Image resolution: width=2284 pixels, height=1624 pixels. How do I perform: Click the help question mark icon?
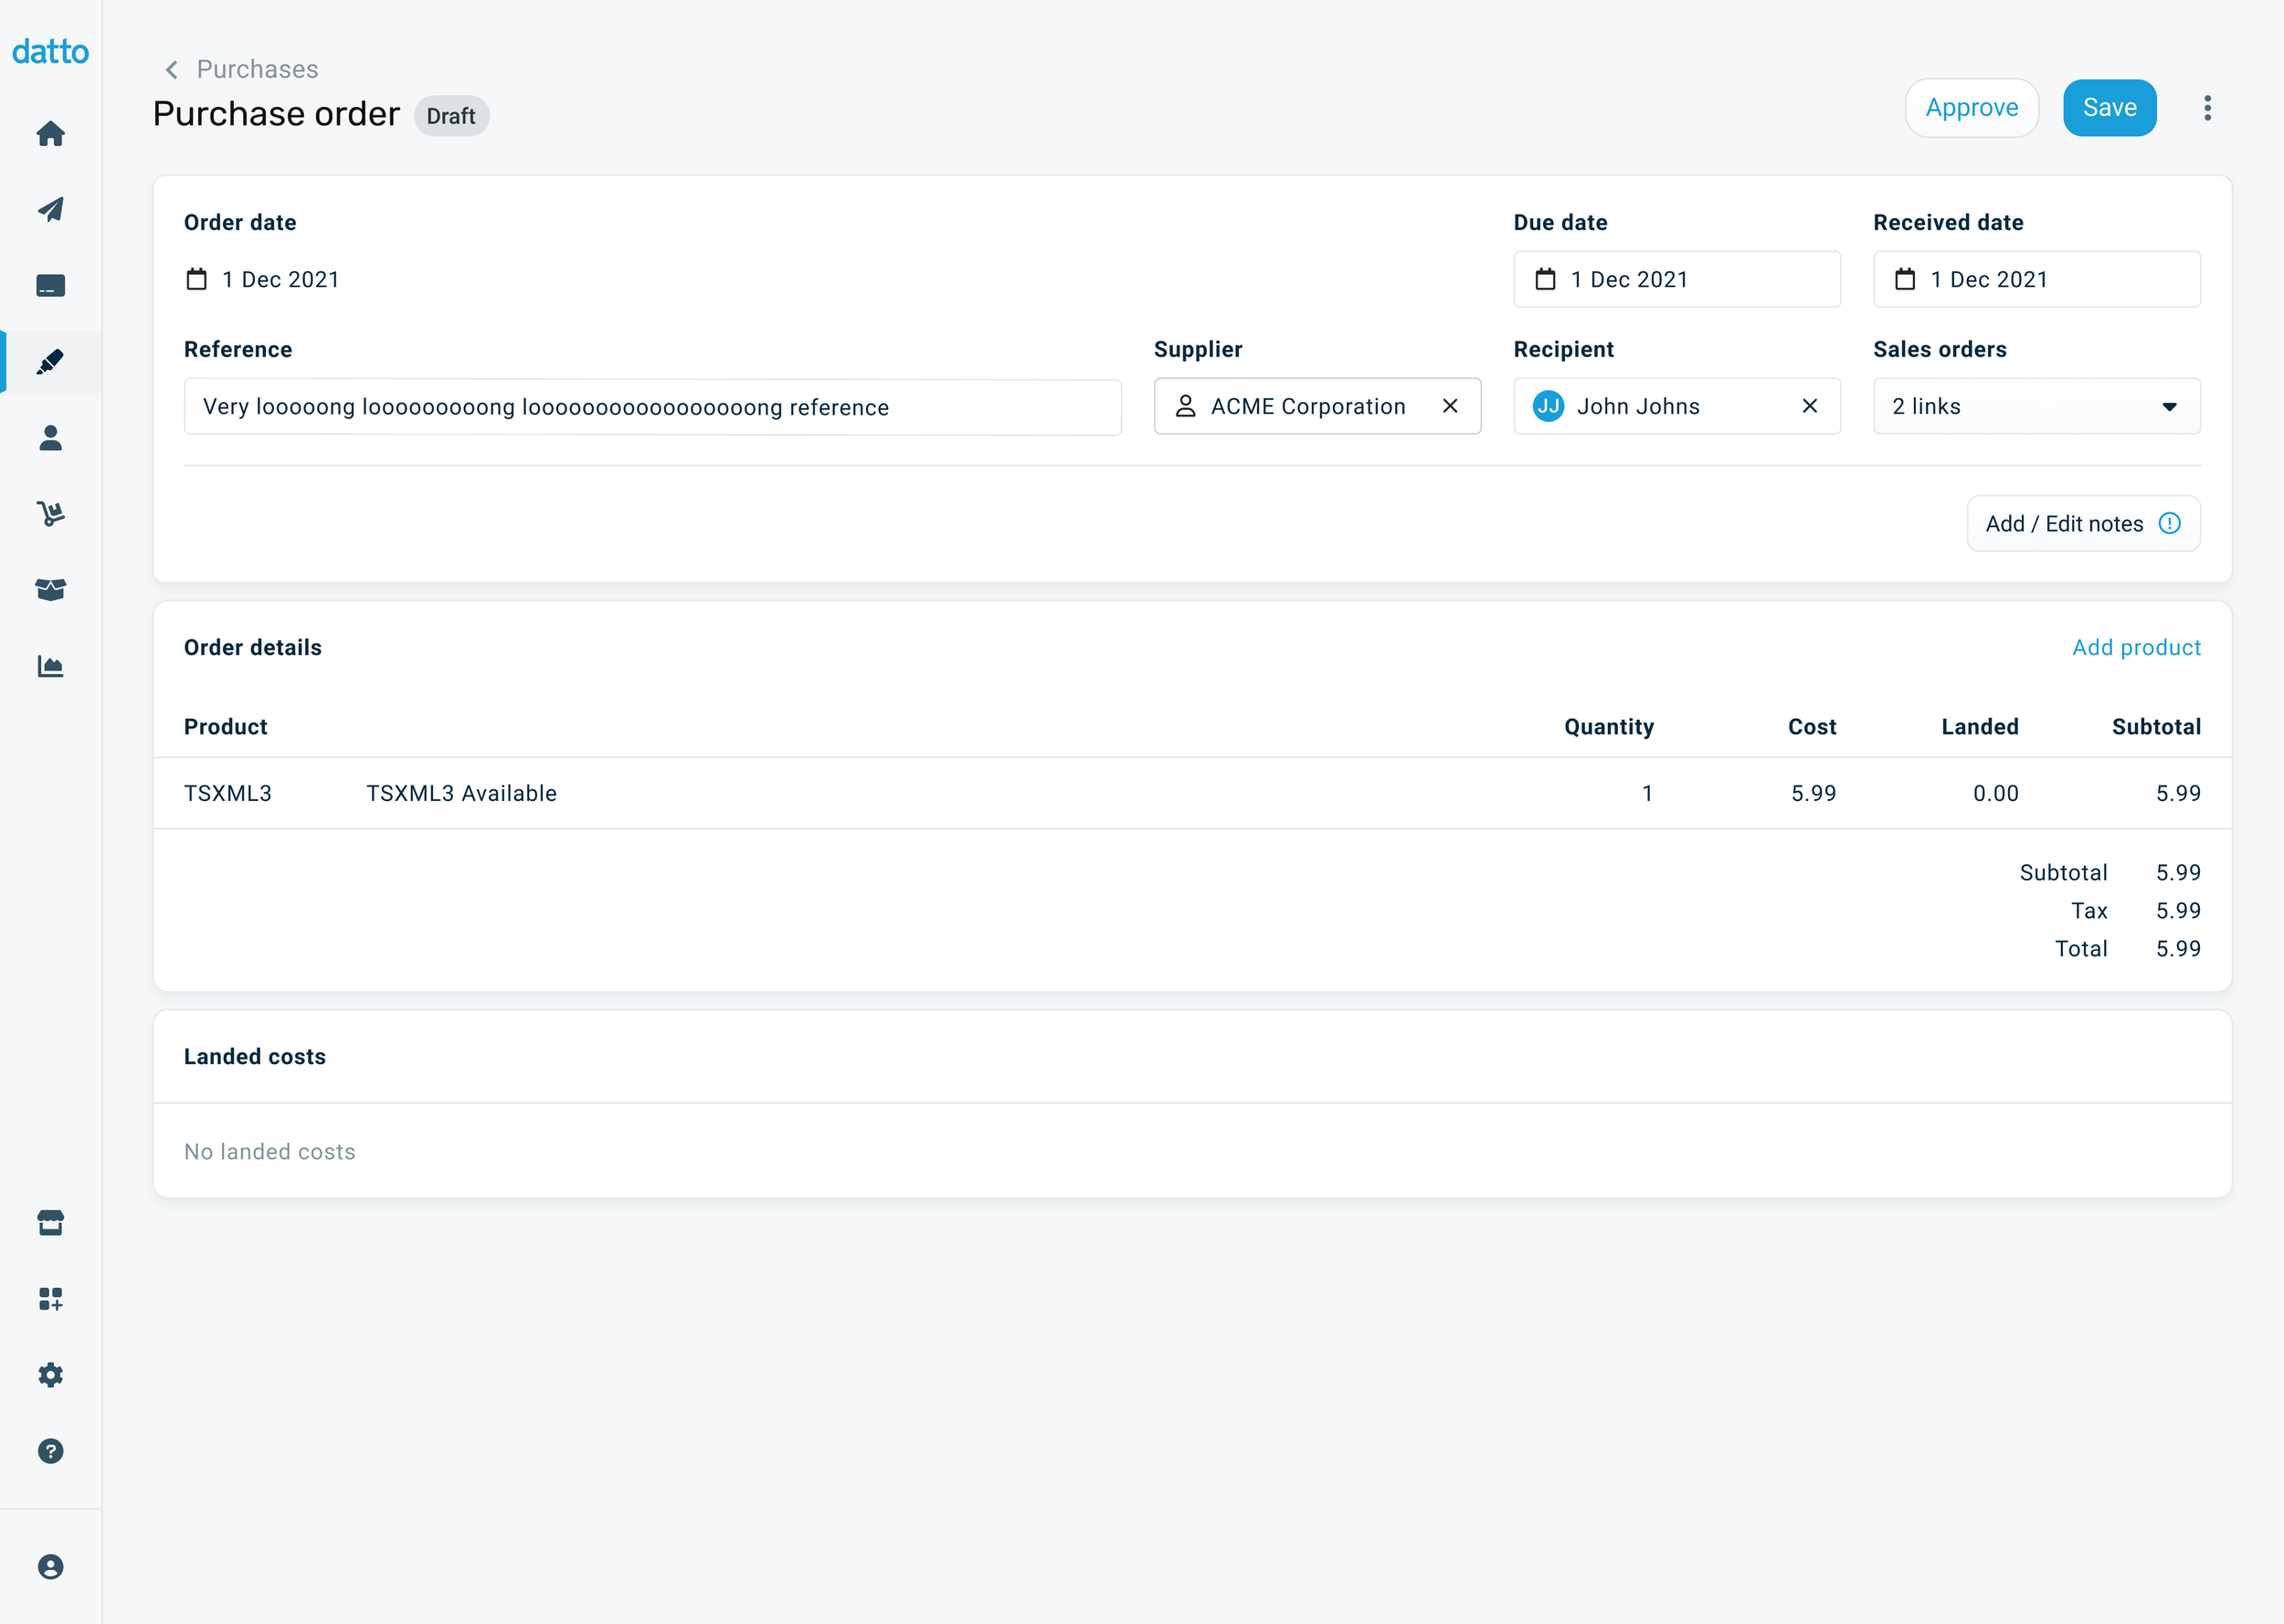pyautogui.click(x=50, y=1451)
